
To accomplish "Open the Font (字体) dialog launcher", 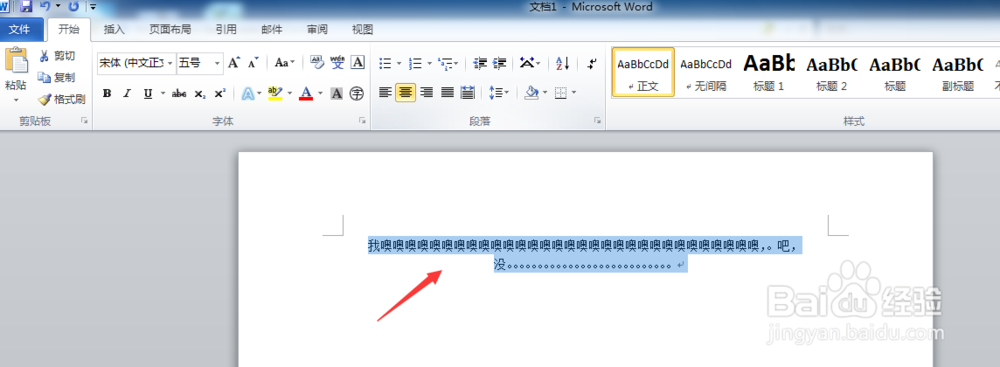I will click(362, 120).
